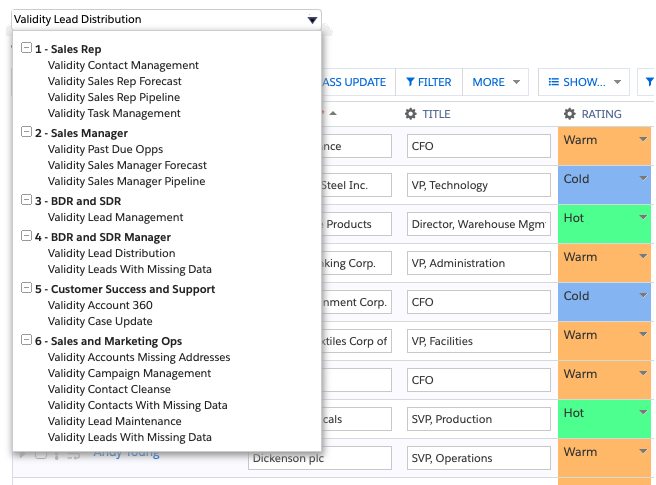Edit the Director, Warehouse Mgmt title field
This screenshot has width=656, height=485.
479,224
